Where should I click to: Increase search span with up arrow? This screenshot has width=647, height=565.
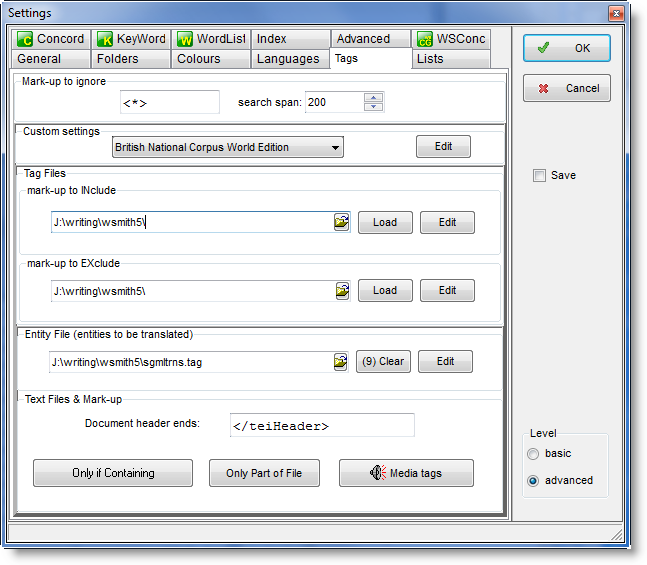pyautogui.click(x=373, y=98)
